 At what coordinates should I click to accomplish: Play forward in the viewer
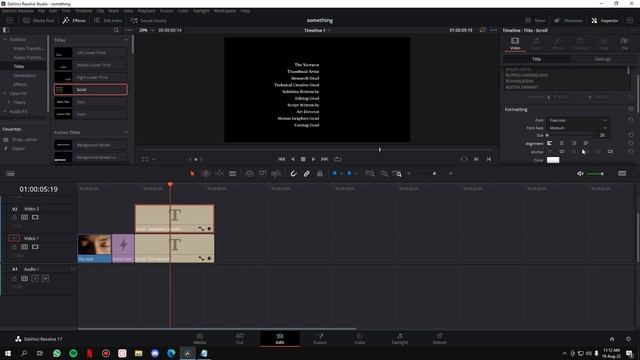313,159
